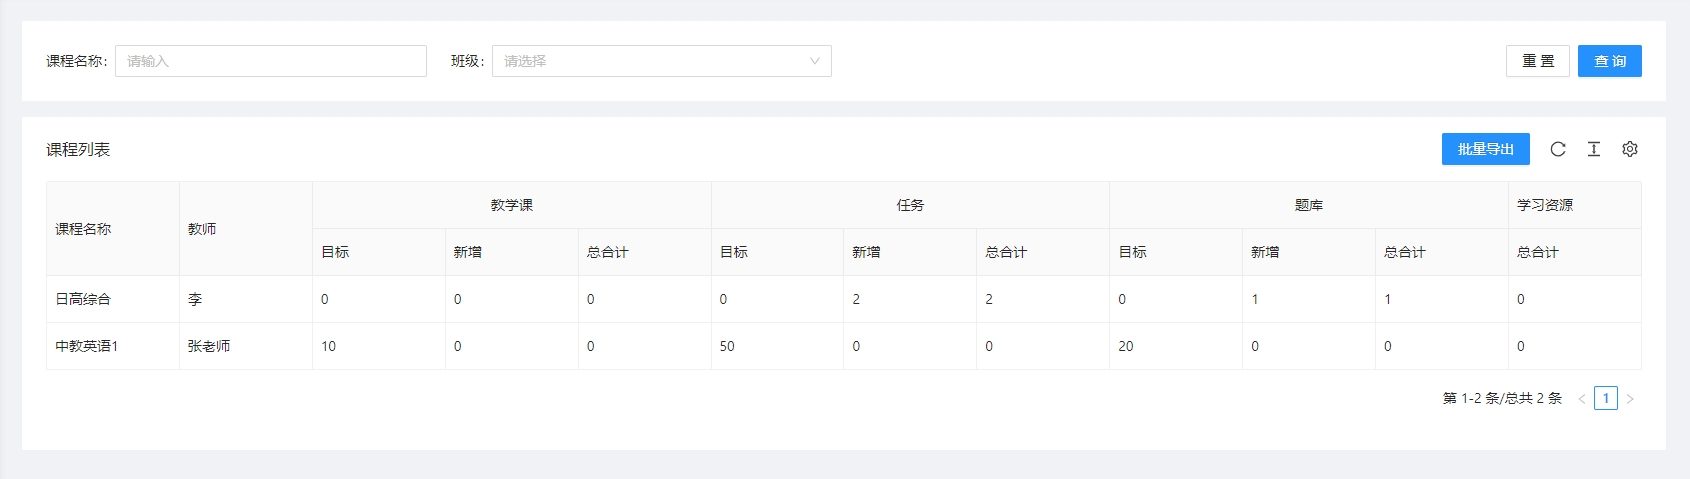1690x479 pixels.
Task: Select the 中教英语1 course row
Action: tap(86, 346)
